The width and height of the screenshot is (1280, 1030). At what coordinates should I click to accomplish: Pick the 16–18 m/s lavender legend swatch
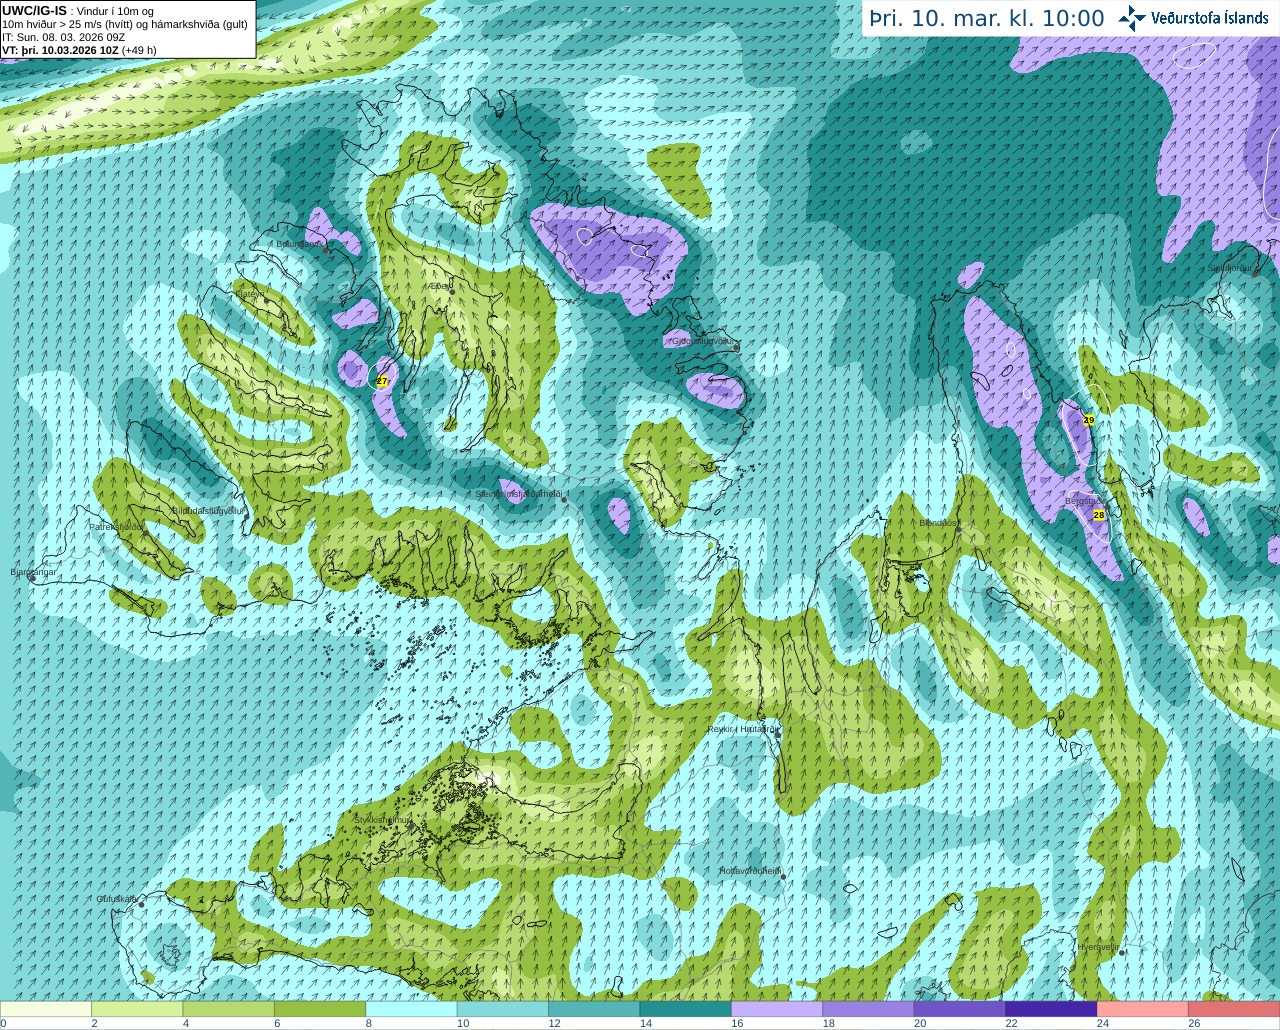(778, 1009)
